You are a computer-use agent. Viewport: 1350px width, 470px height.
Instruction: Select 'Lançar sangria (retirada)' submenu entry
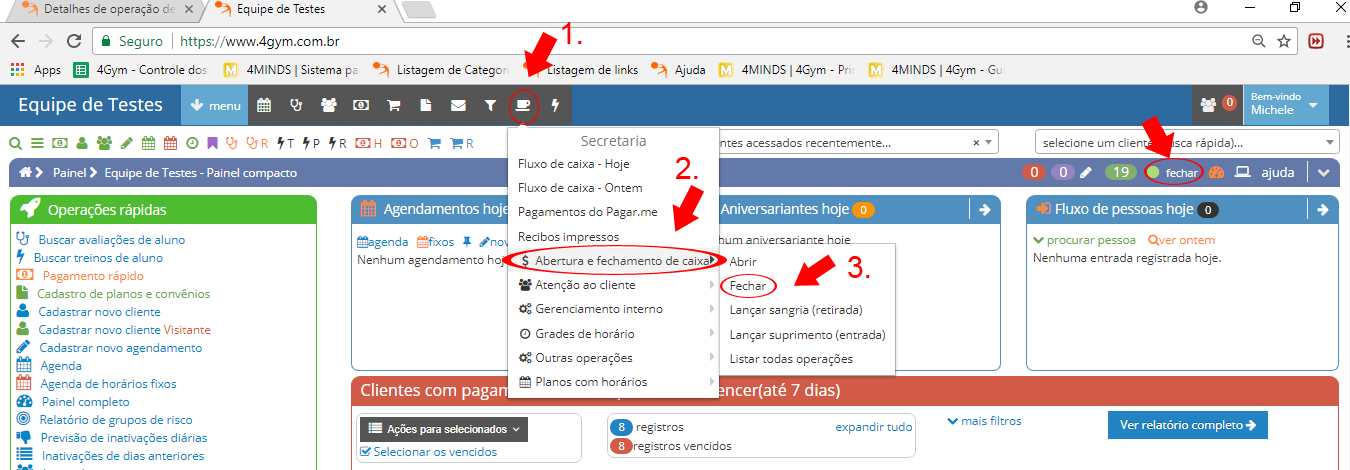click(x=795, y=309)
